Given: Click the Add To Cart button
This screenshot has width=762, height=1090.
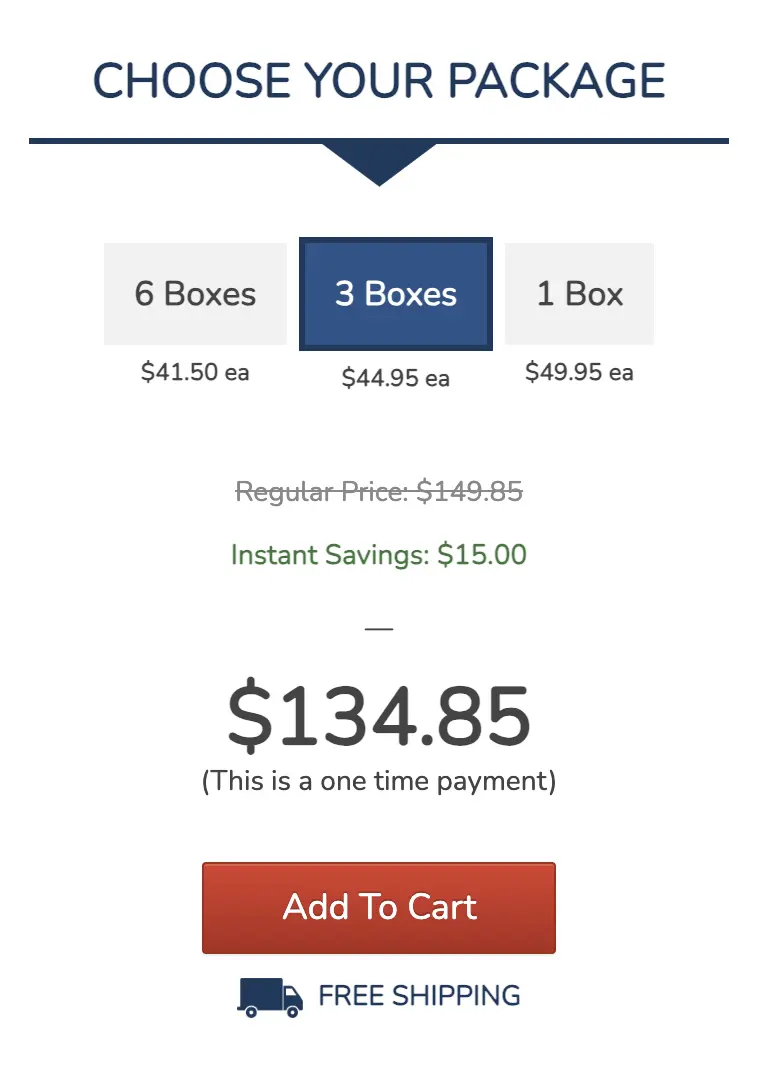Looking at the screenshot, I should coord(379,907).
